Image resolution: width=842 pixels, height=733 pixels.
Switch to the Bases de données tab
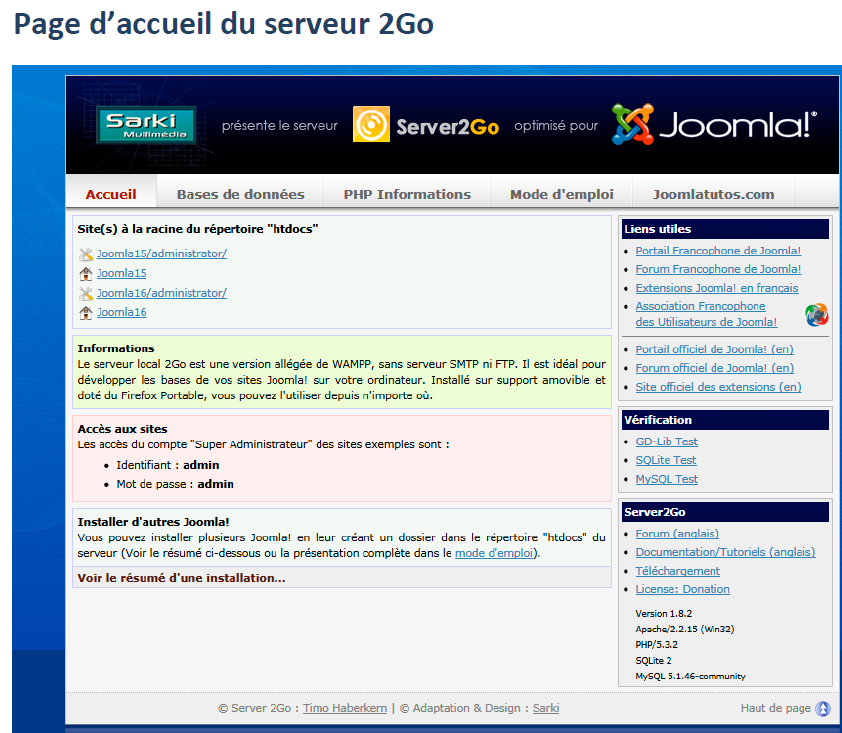pyautogui.click(x=240, y=194)
